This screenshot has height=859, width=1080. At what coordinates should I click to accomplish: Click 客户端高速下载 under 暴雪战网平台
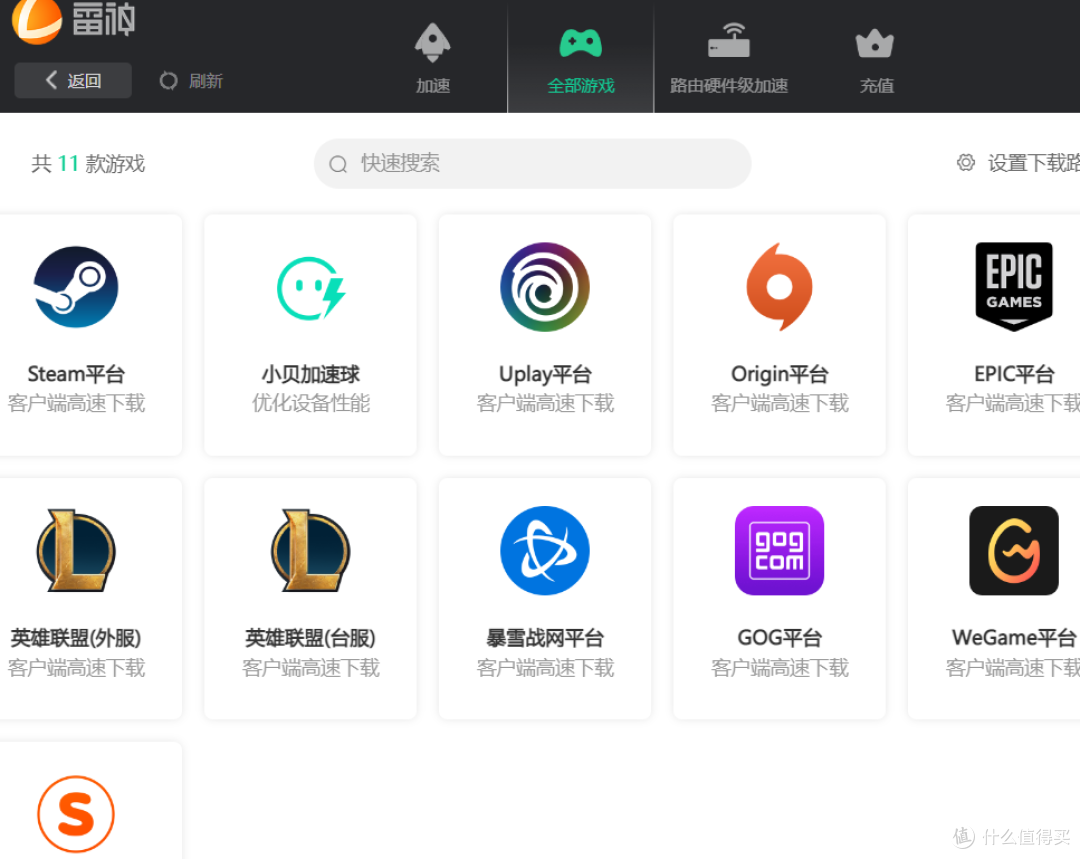[545, 667]
